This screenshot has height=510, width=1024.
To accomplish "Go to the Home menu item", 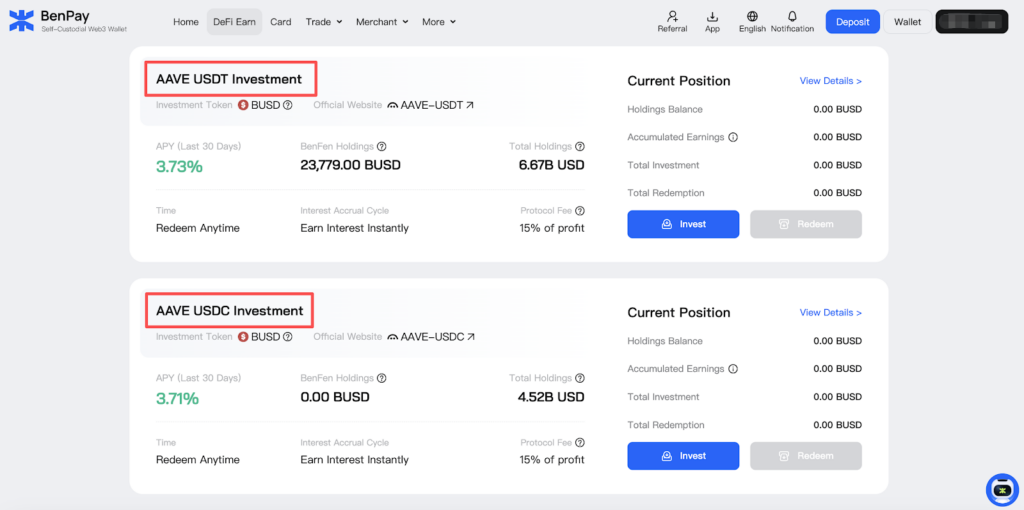I will 185,22.
